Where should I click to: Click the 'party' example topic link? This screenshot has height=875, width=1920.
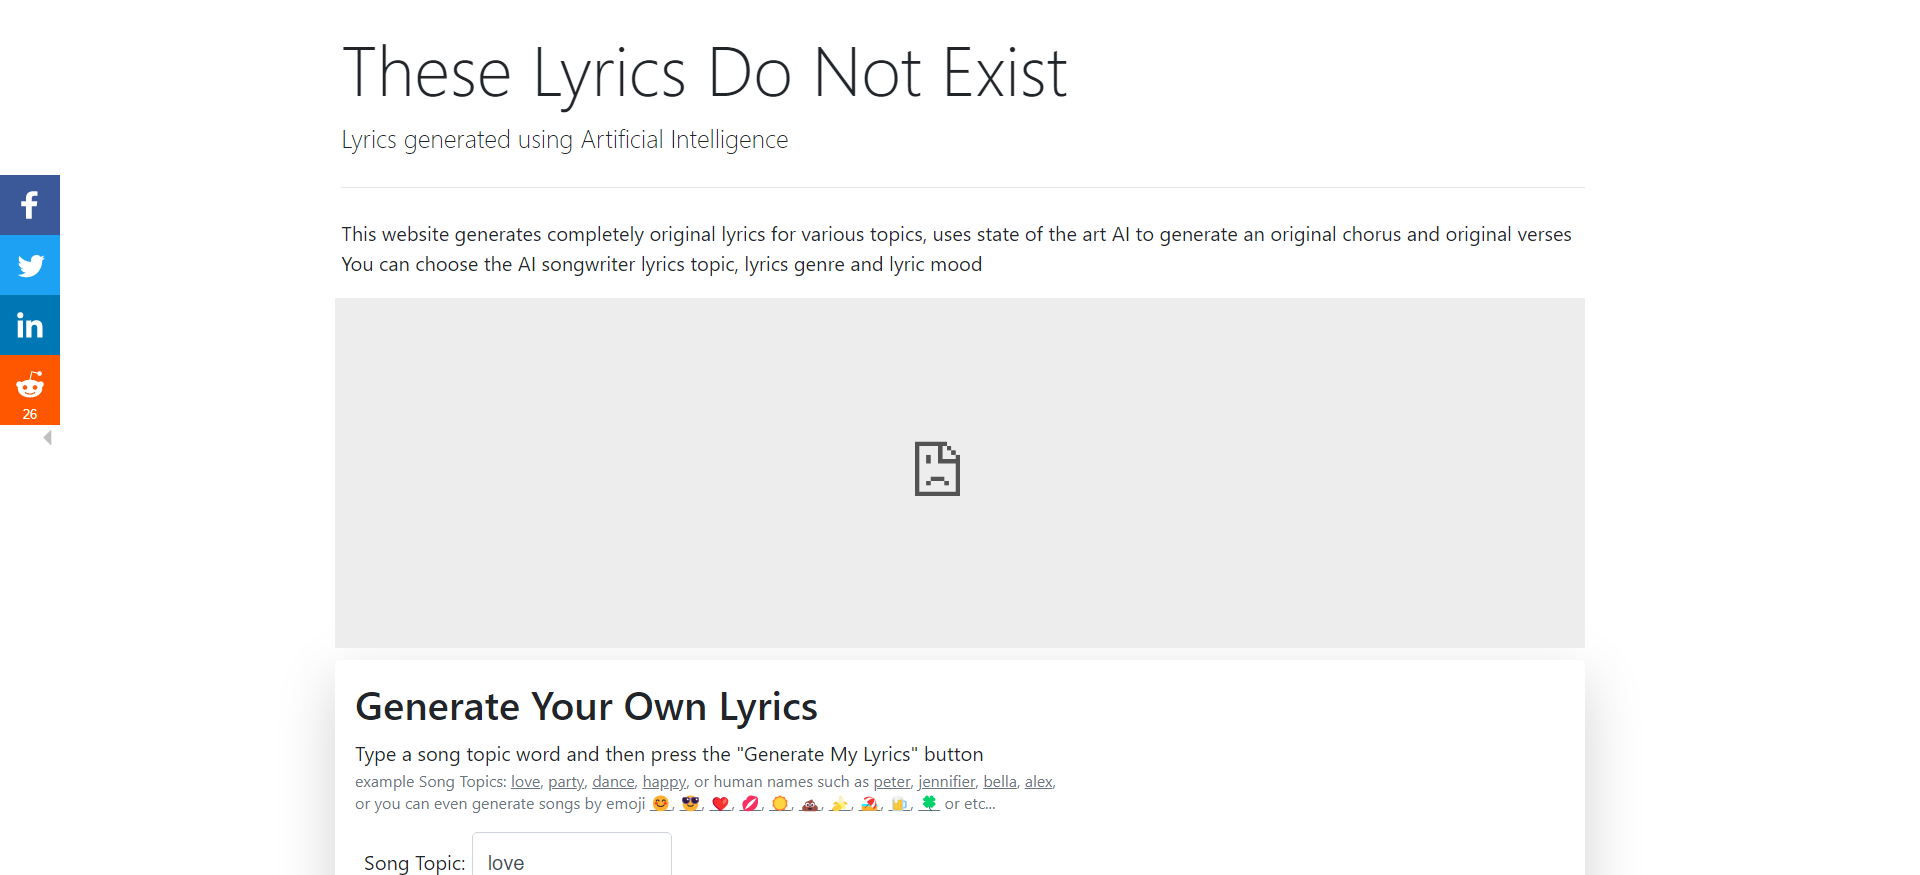pos(565,782)
